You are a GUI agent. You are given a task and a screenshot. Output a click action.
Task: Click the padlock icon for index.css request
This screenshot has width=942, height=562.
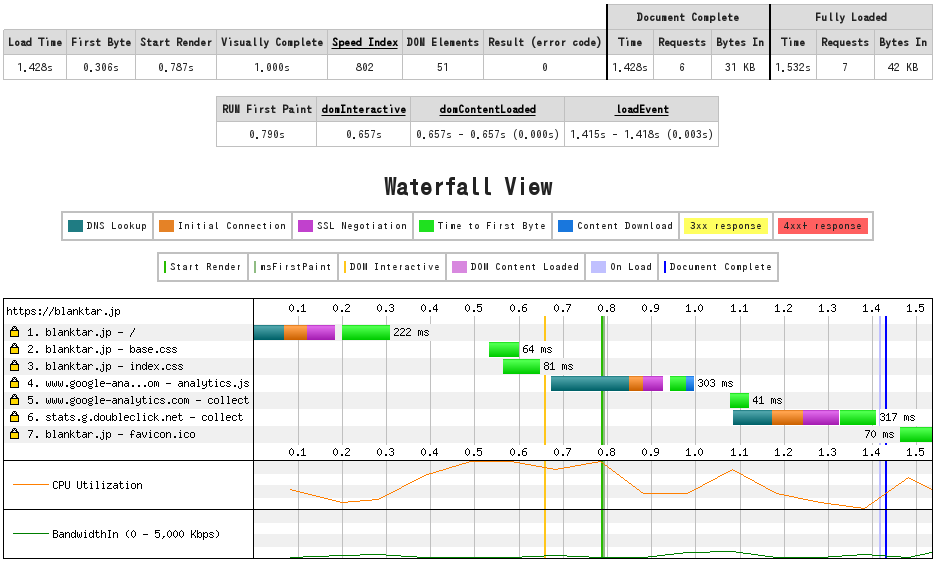point(15,366)
